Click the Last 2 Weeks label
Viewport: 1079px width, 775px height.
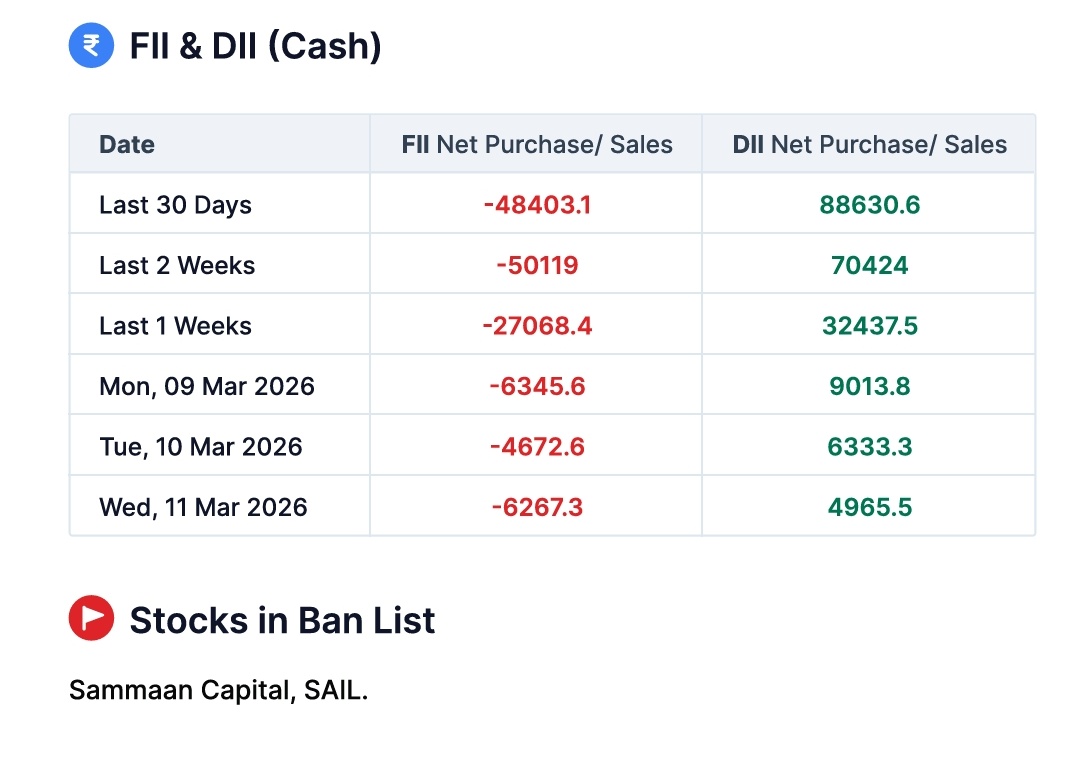coord(177,265)
